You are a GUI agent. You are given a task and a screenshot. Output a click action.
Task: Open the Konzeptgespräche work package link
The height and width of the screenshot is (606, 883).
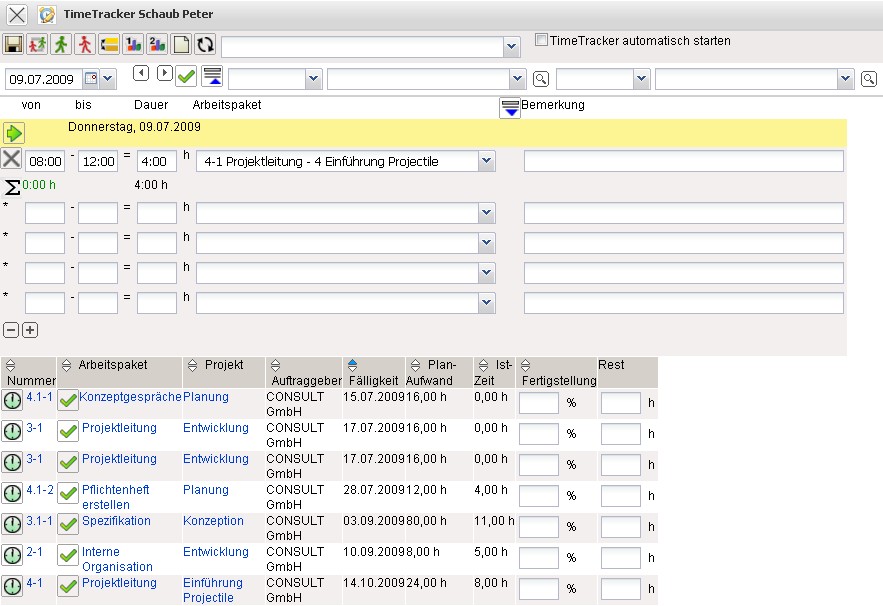point(130,397)
